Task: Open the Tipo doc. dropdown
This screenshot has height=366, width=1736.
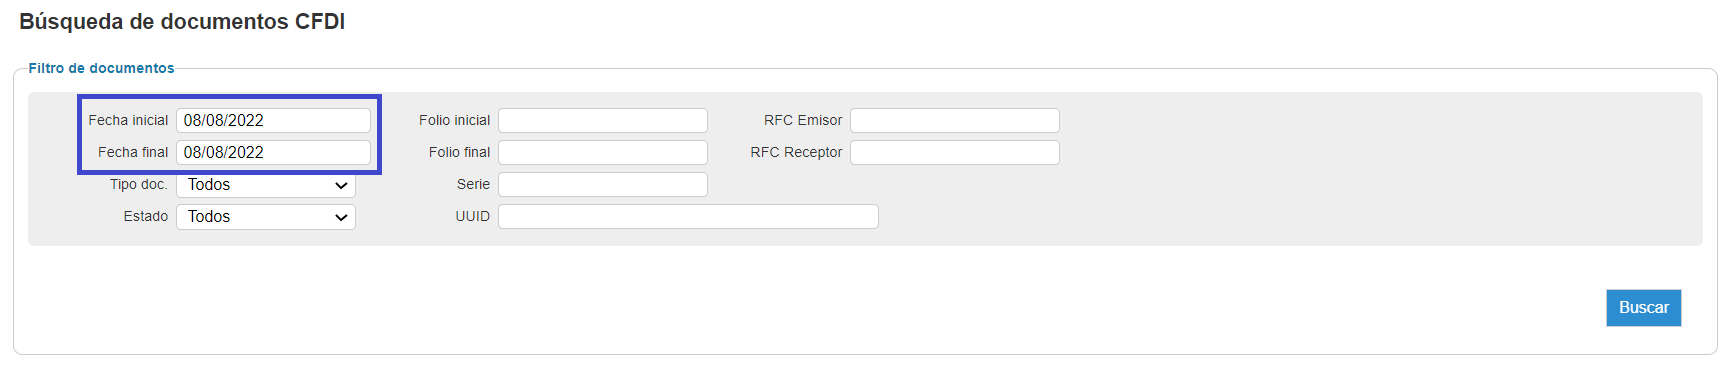Action: coord(266,185)
